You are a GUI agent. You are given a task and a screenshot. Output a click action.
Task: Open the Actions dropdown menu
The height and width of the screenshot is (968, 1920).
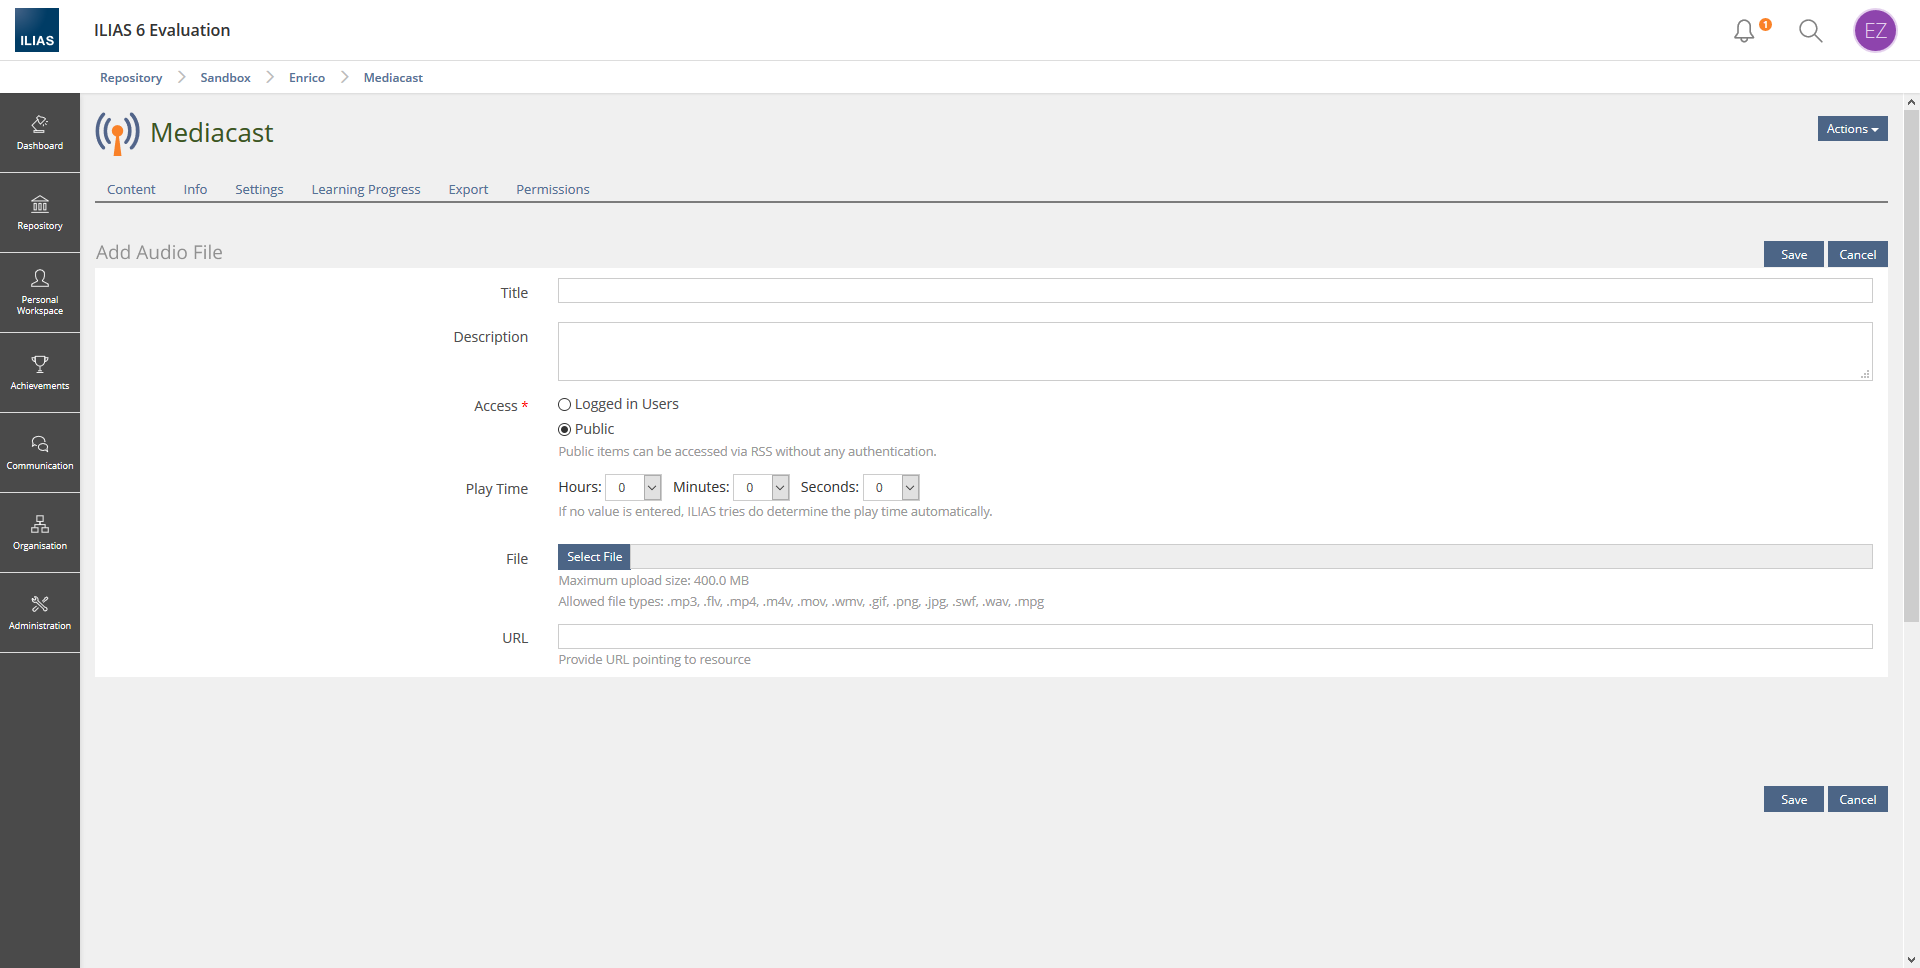tap(1852, 129)
